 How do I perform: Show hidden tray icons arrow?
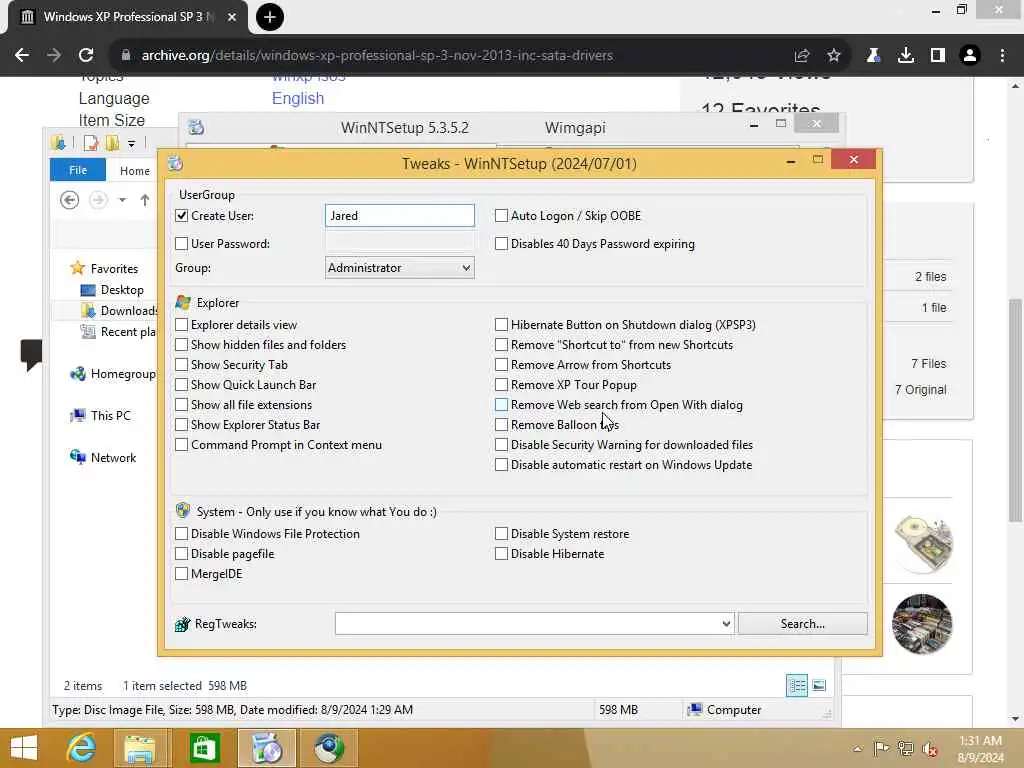click(857, 748)
